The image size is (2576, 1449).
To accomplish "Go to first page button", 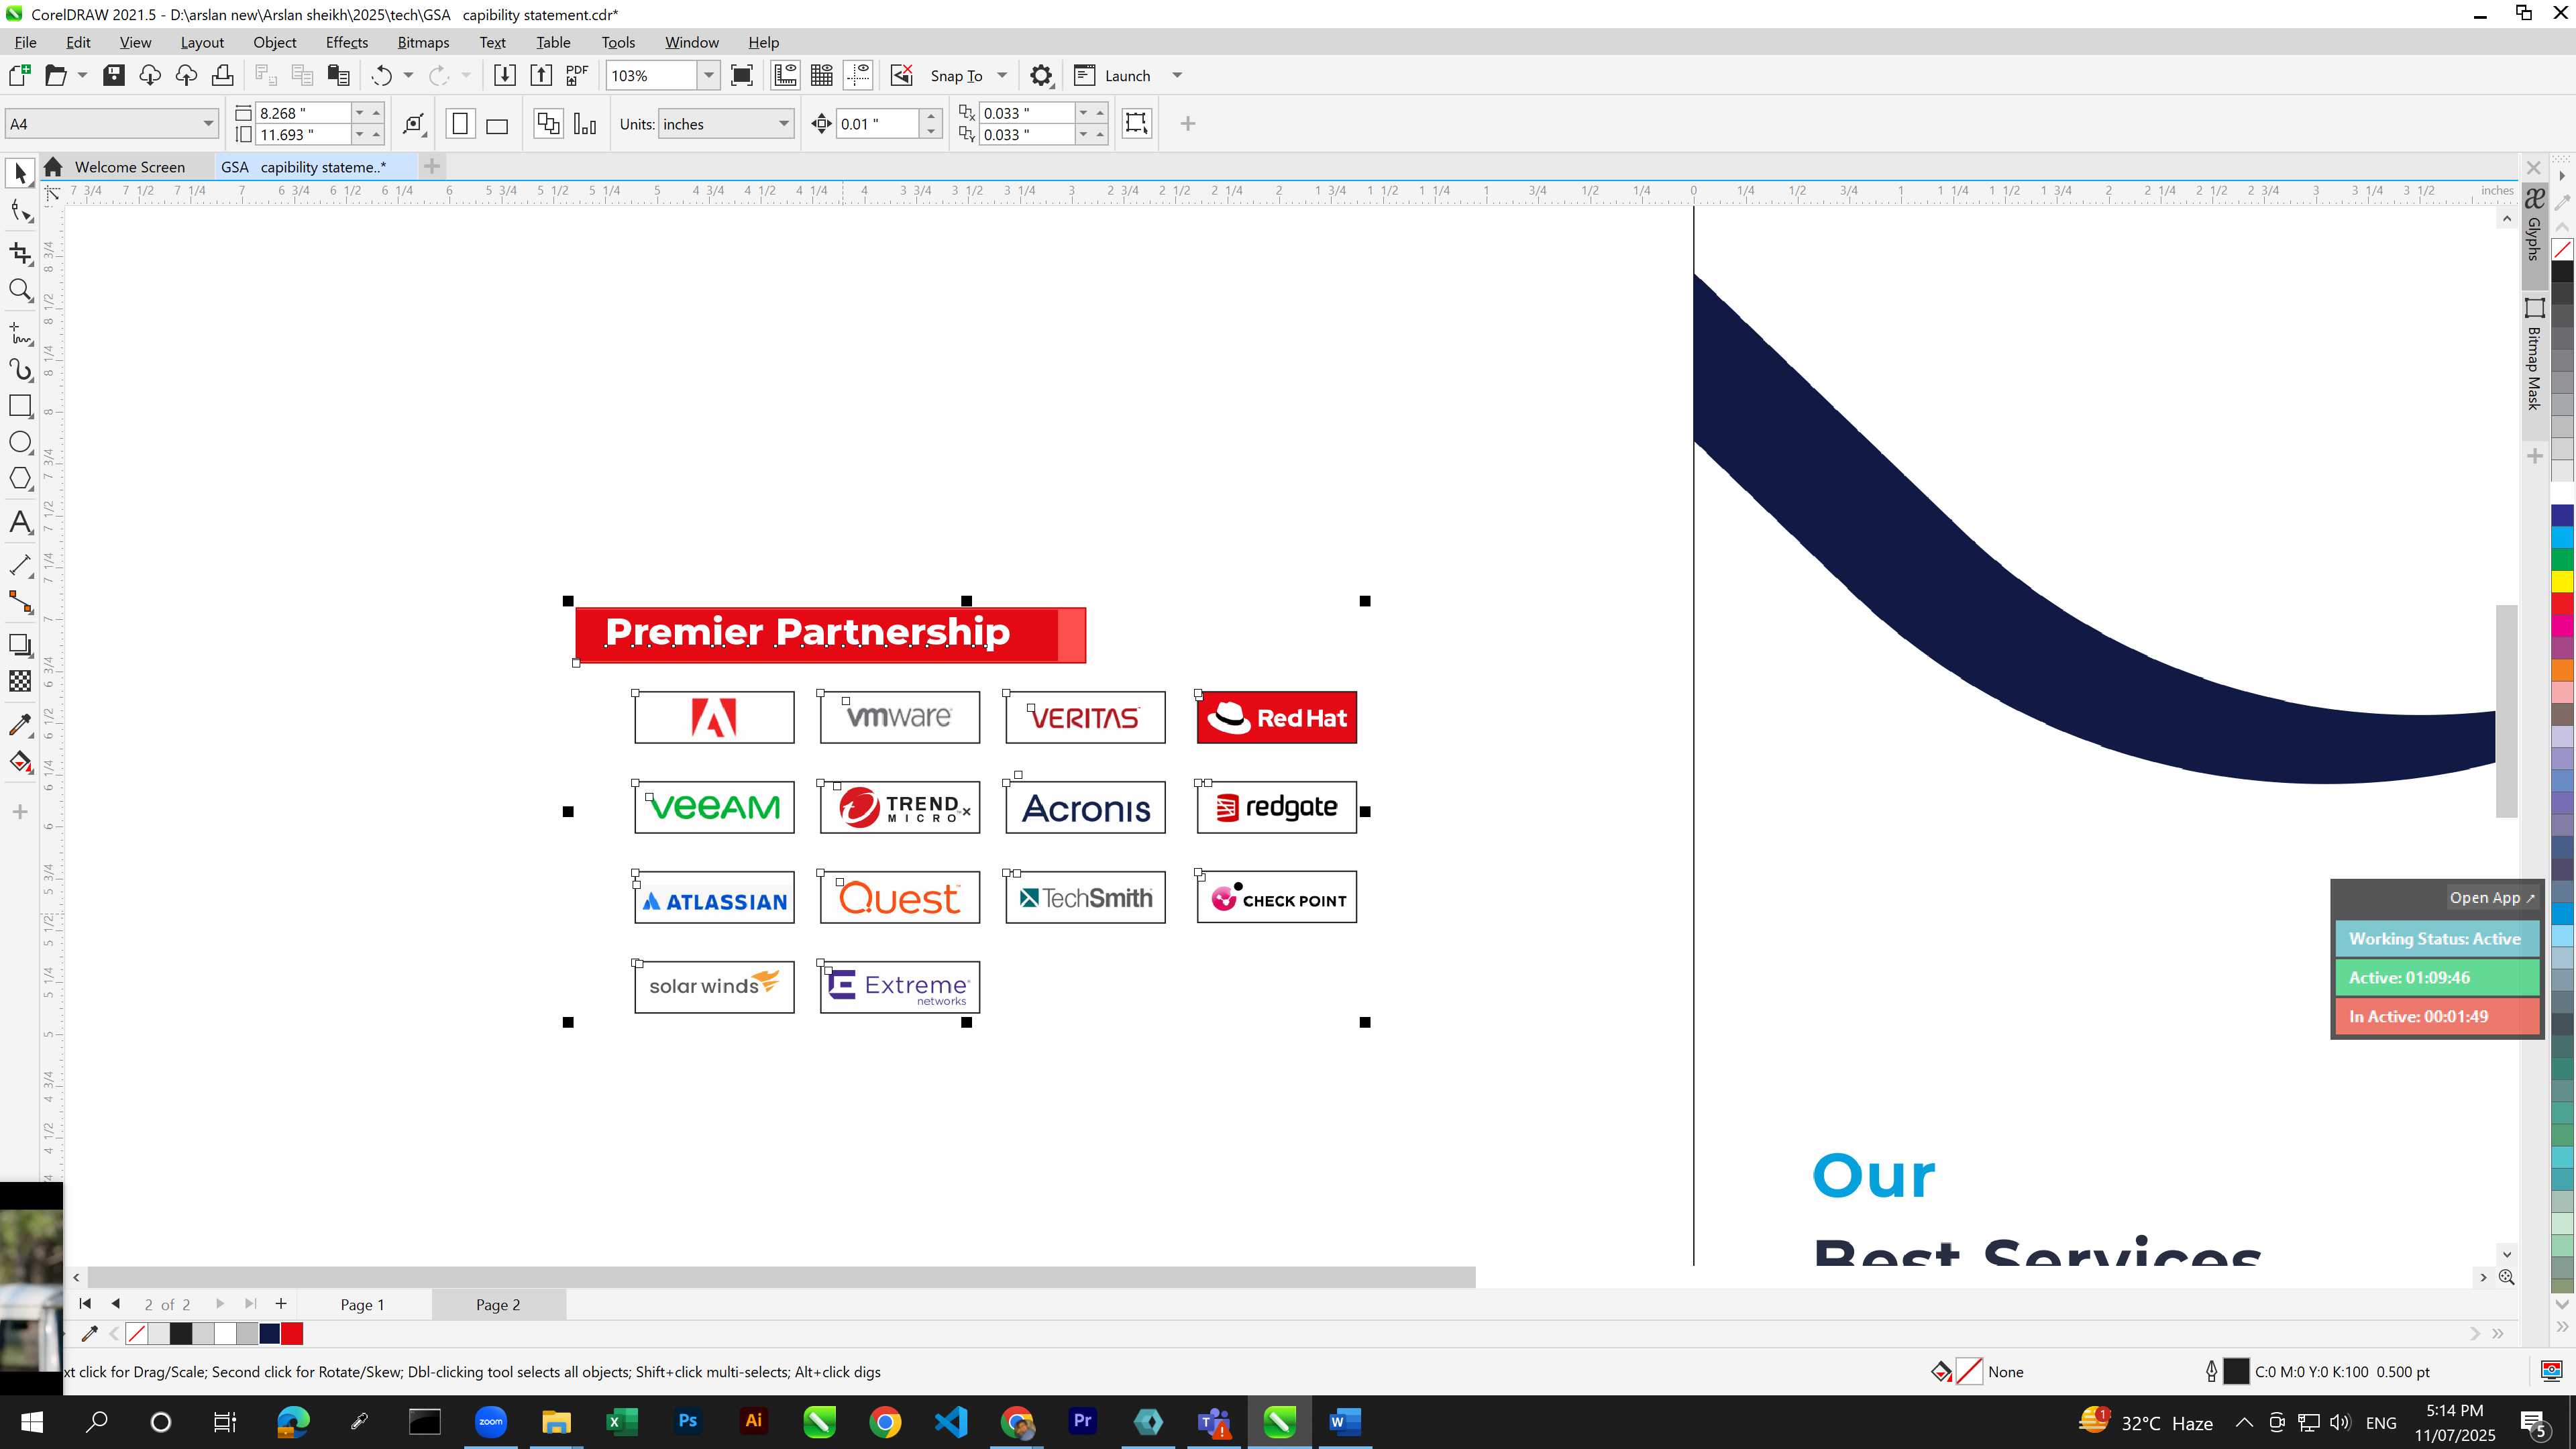I will pos(85,1303).
